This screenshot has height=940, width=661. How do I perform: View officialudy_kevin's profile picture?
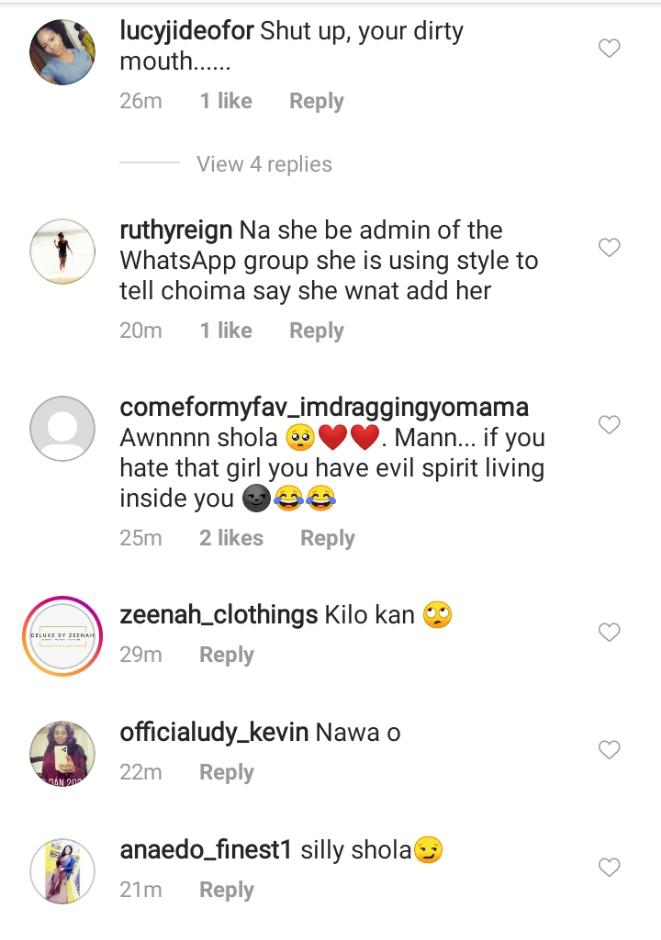coord(62,753)
